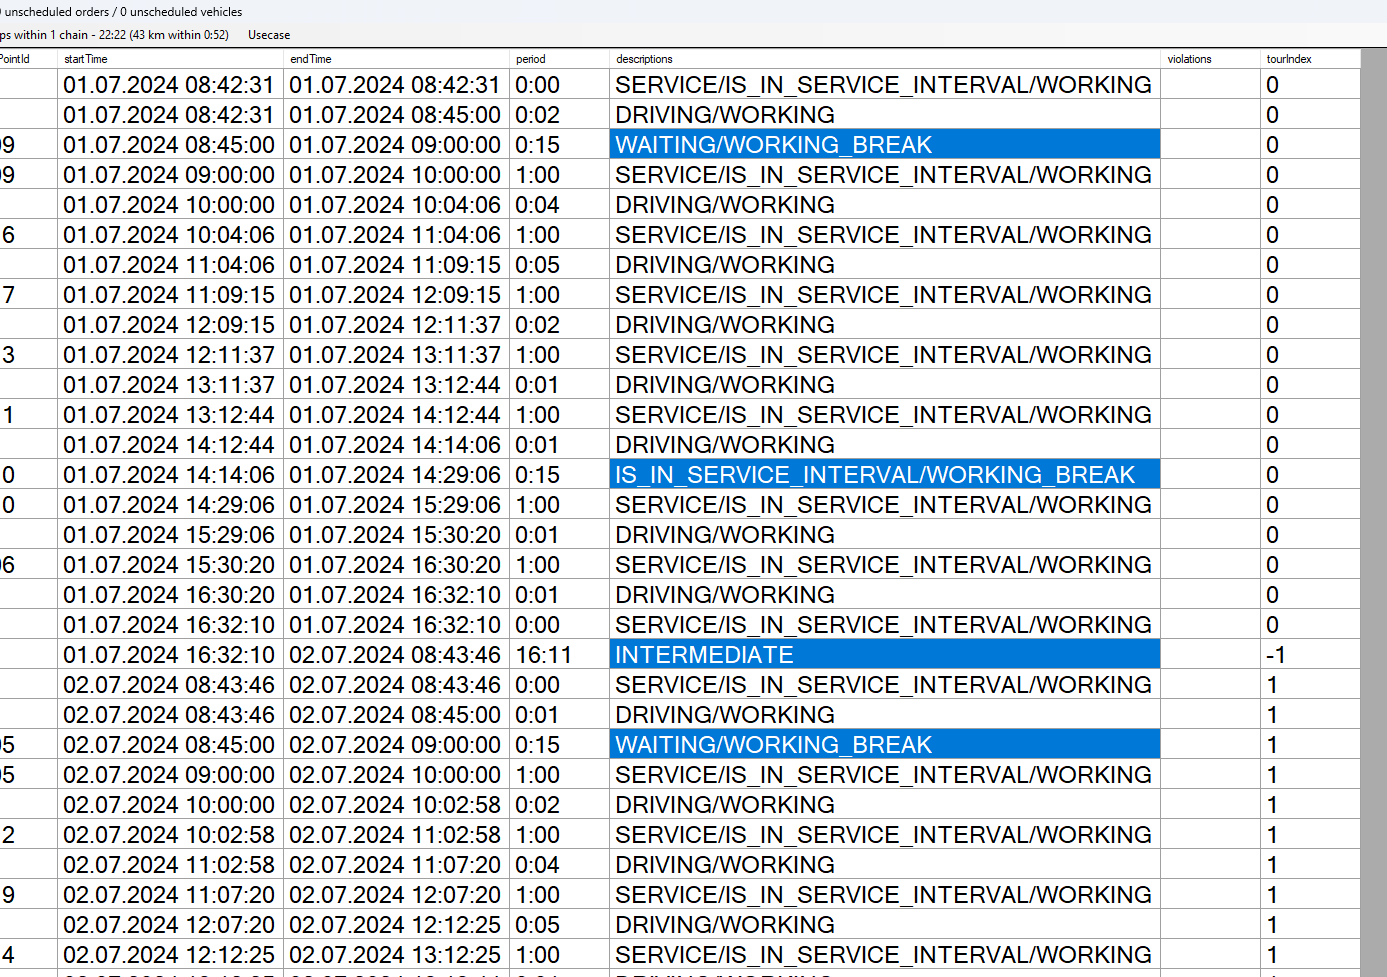
Task: Click WAITING/WORKING_BREAK cell starting 01.07.2024 08:45:00
Action: click(884, 145)
